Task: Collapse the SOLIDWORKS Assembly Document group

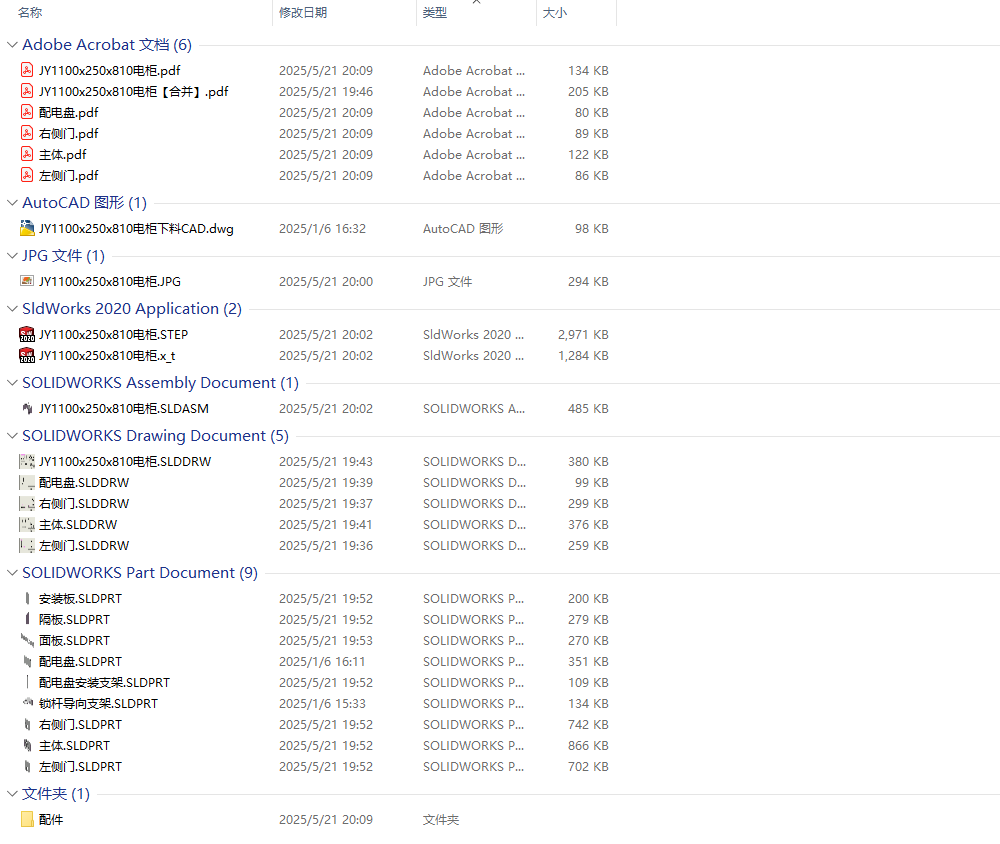Action: pyautogui.click(x=11, y=383)
